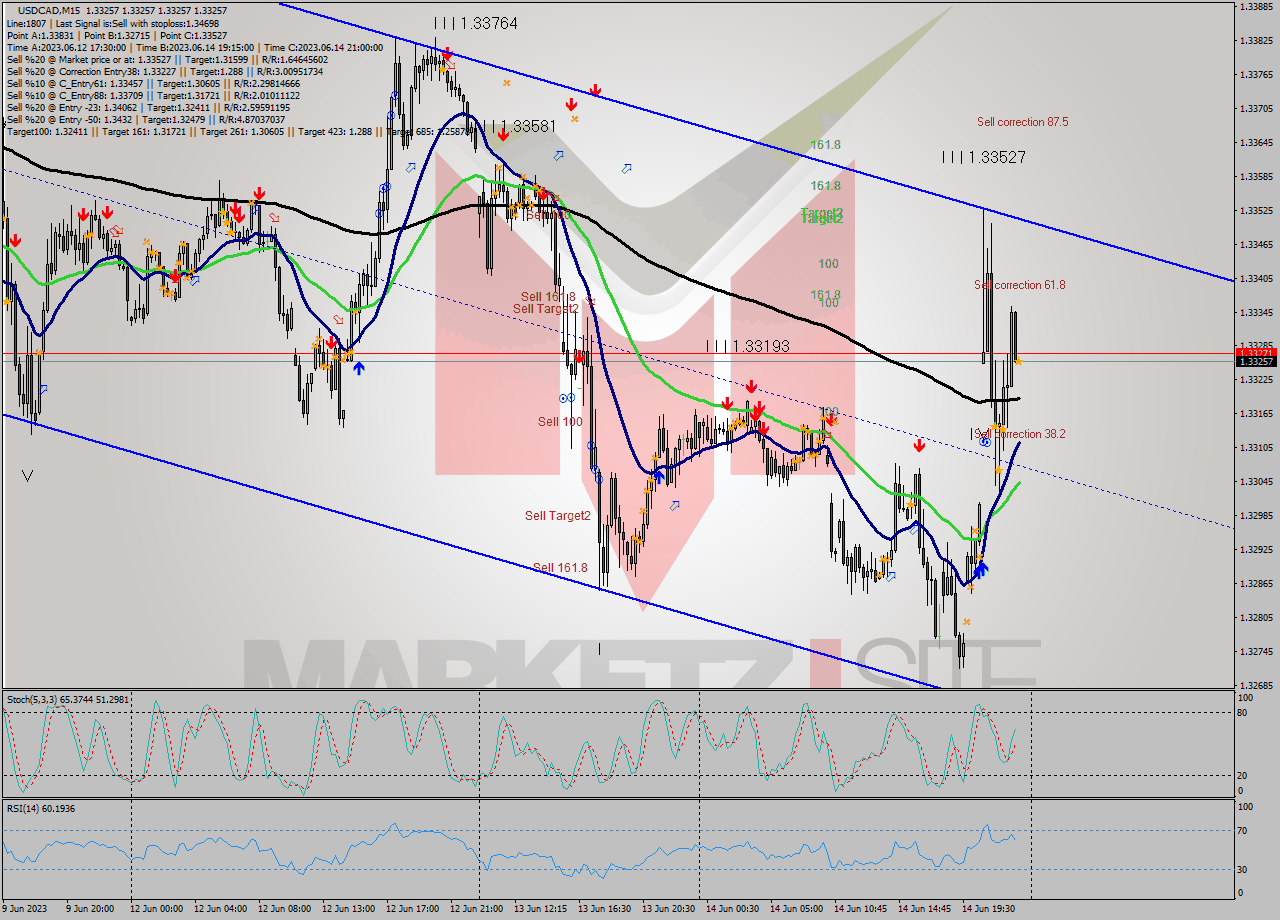Click the 1.33885 value on price axis

point(1256,7)
